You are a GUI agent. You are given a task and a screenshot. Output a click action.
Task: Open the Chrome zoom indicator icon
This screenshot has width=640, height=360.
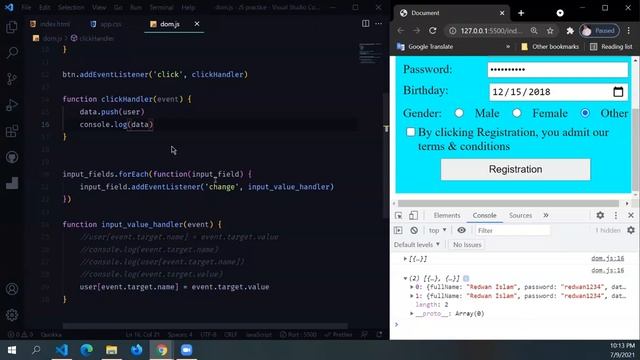[534, 31]
